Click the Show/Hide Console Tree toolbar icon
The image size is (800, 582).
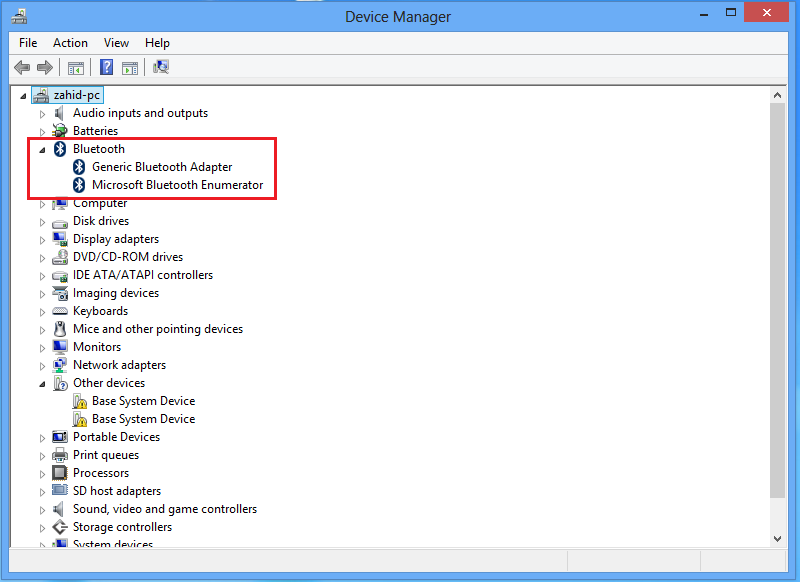(x=76, y=67)
